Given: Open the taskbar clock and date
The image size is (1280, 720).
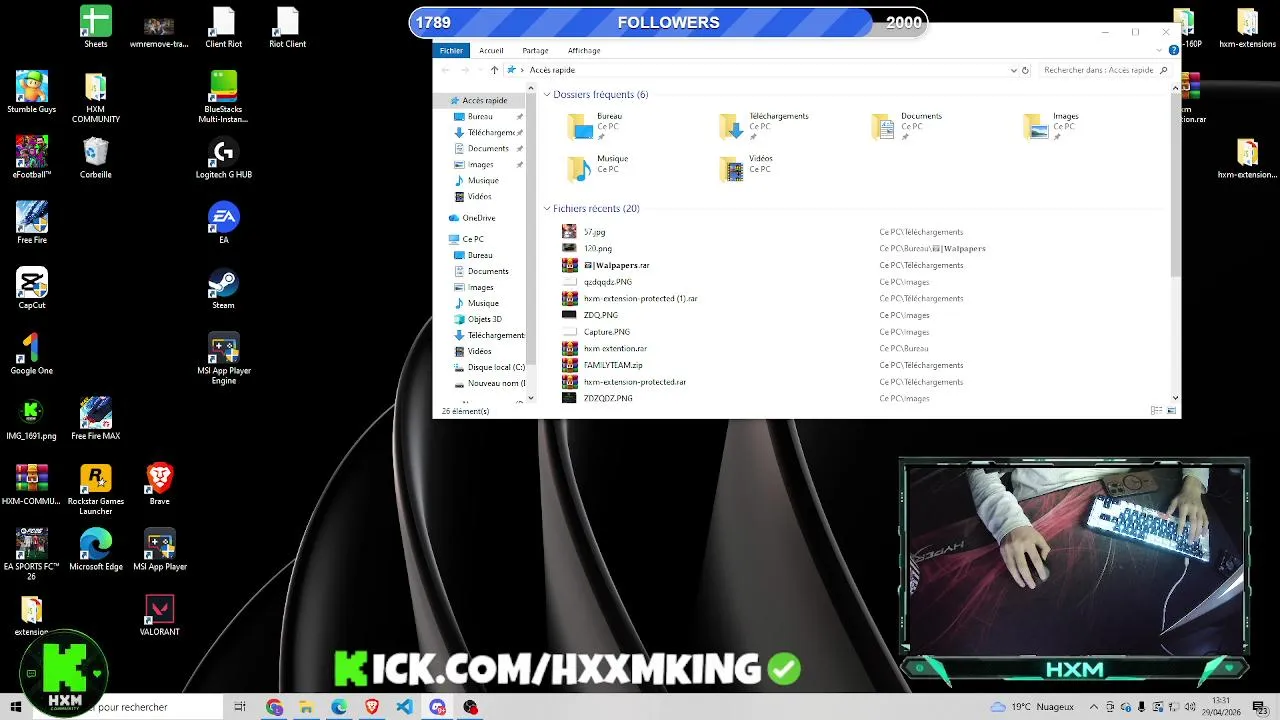Looking at the screenshot, I should (x=1221, y=707).
